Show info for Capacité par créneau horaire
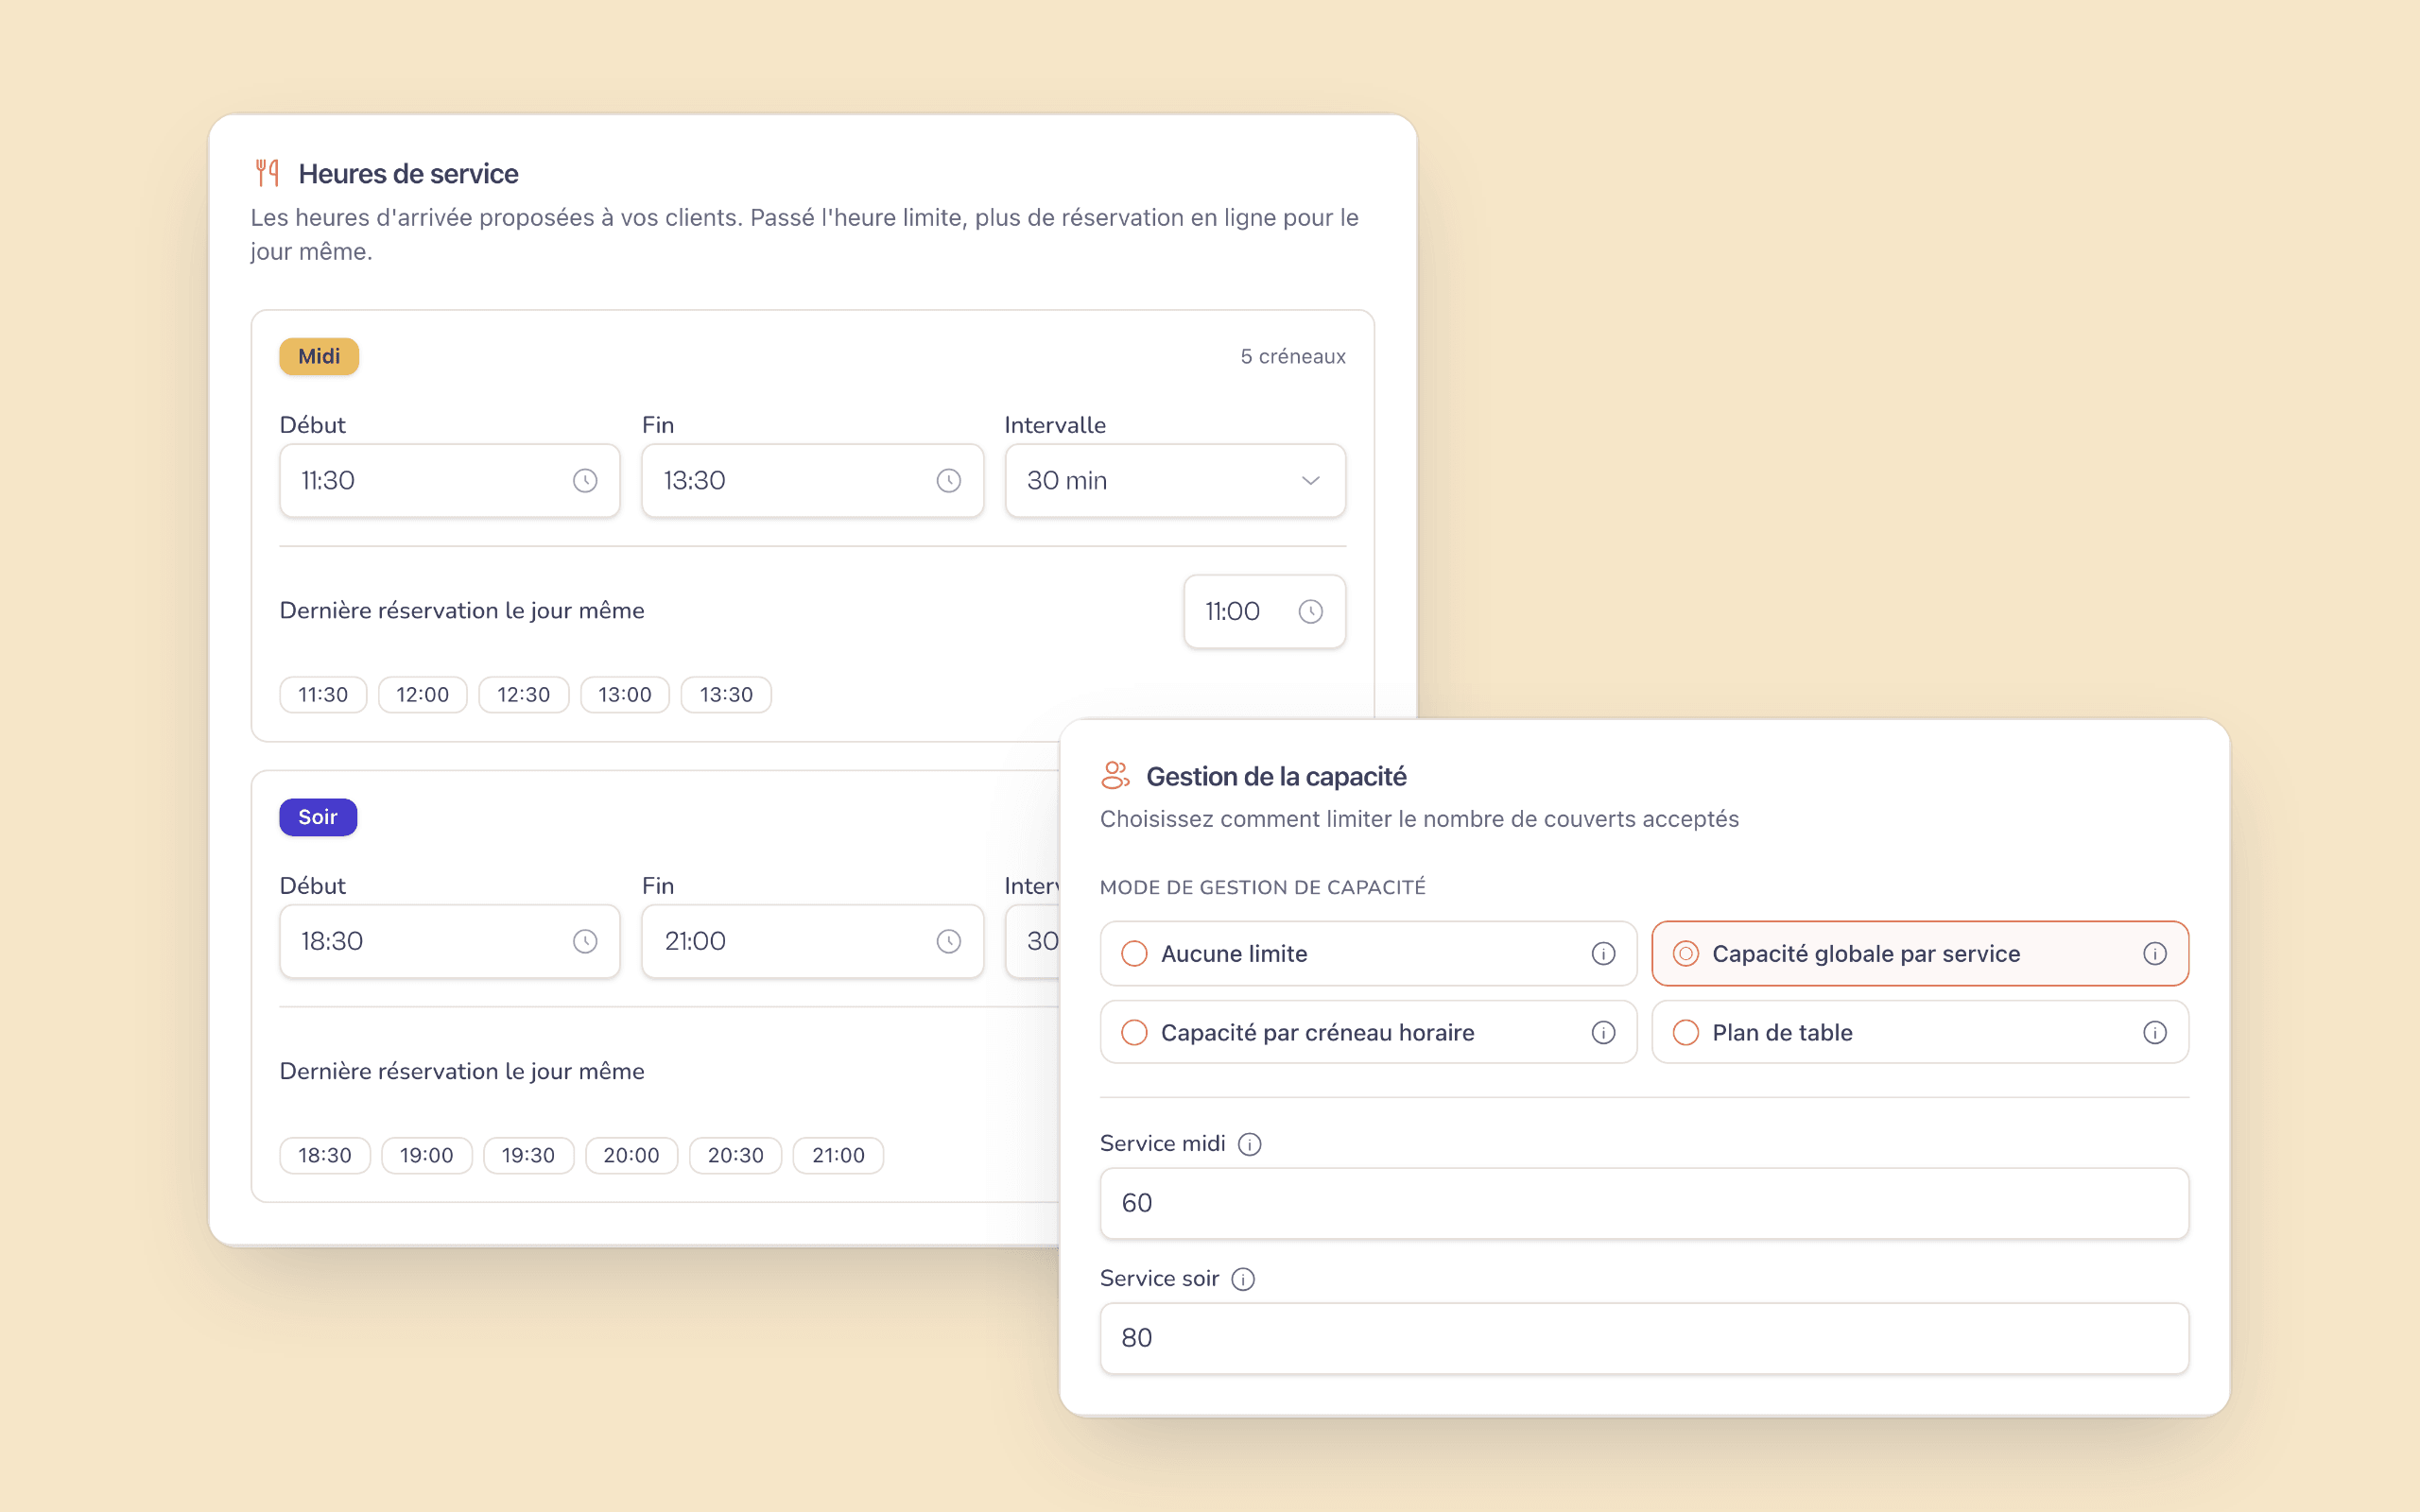This screenshot has height=1512, width=2420. (x=1603, y=1032)
